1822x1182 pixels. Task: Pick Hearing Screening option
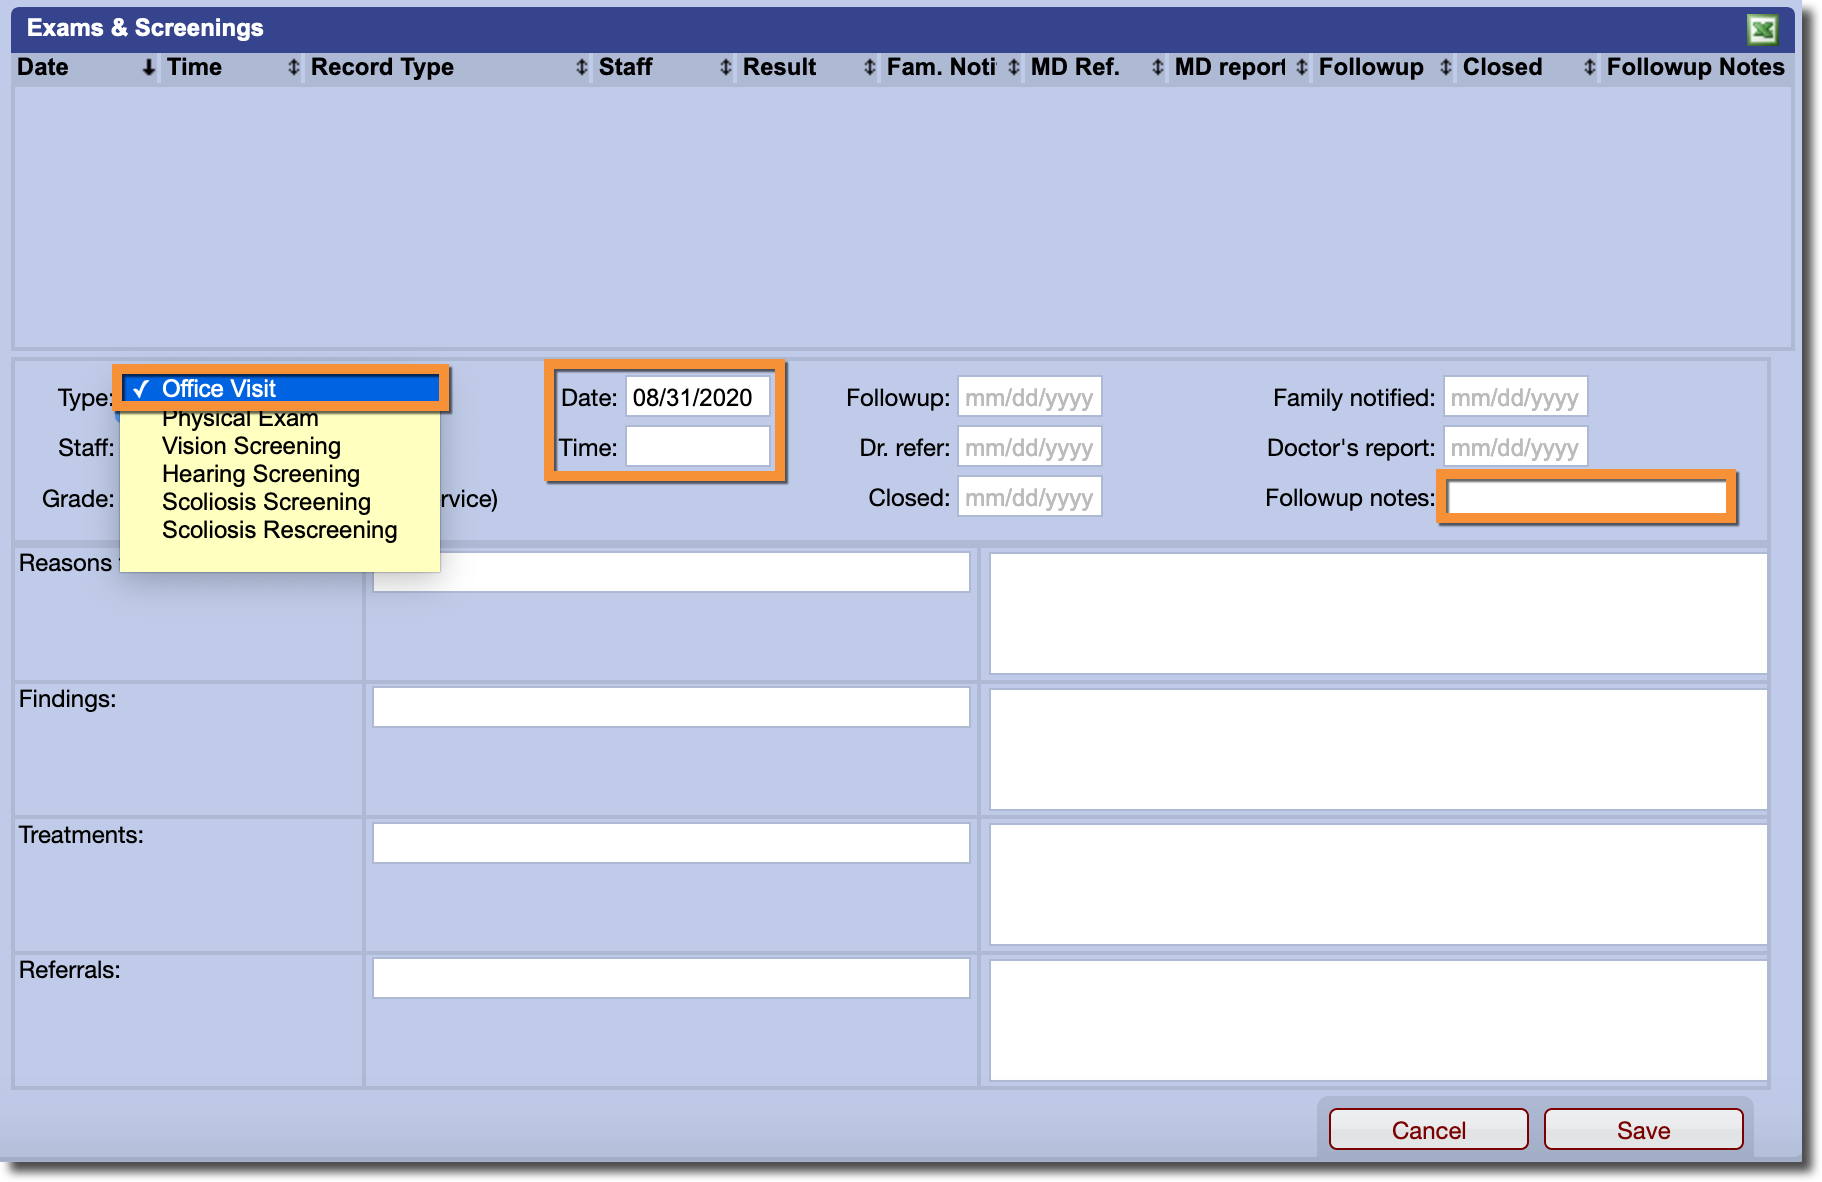[x=261, y=474]
